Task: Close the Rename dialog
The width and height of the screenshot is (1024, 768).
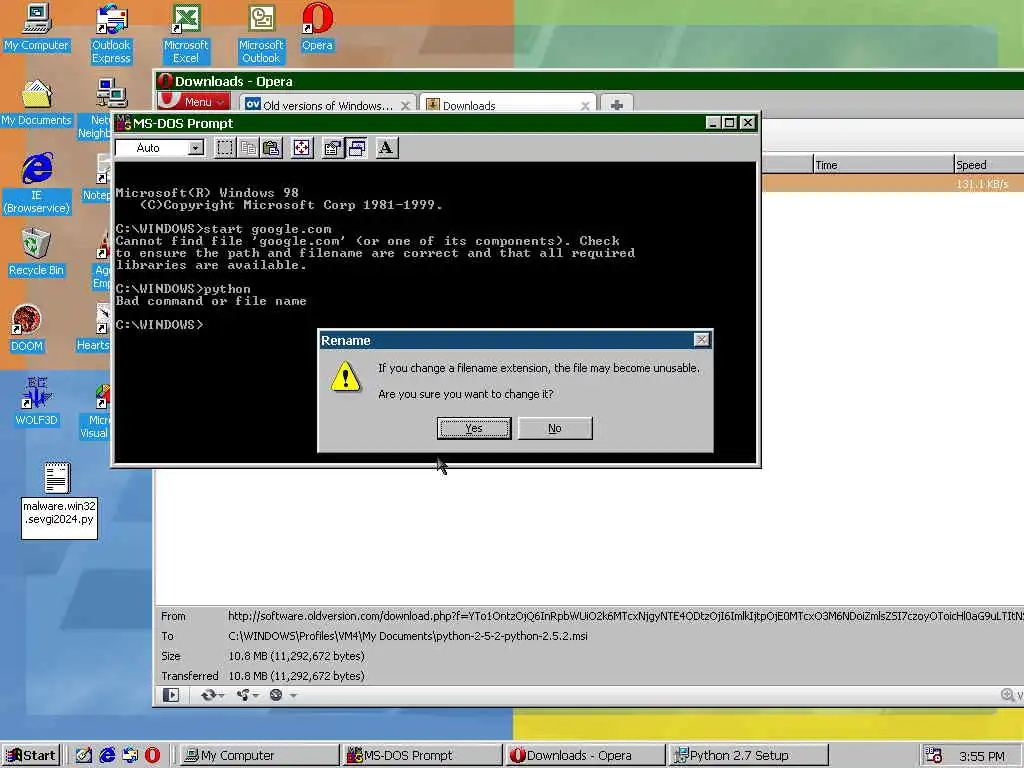Action: [x=701, y=340]
